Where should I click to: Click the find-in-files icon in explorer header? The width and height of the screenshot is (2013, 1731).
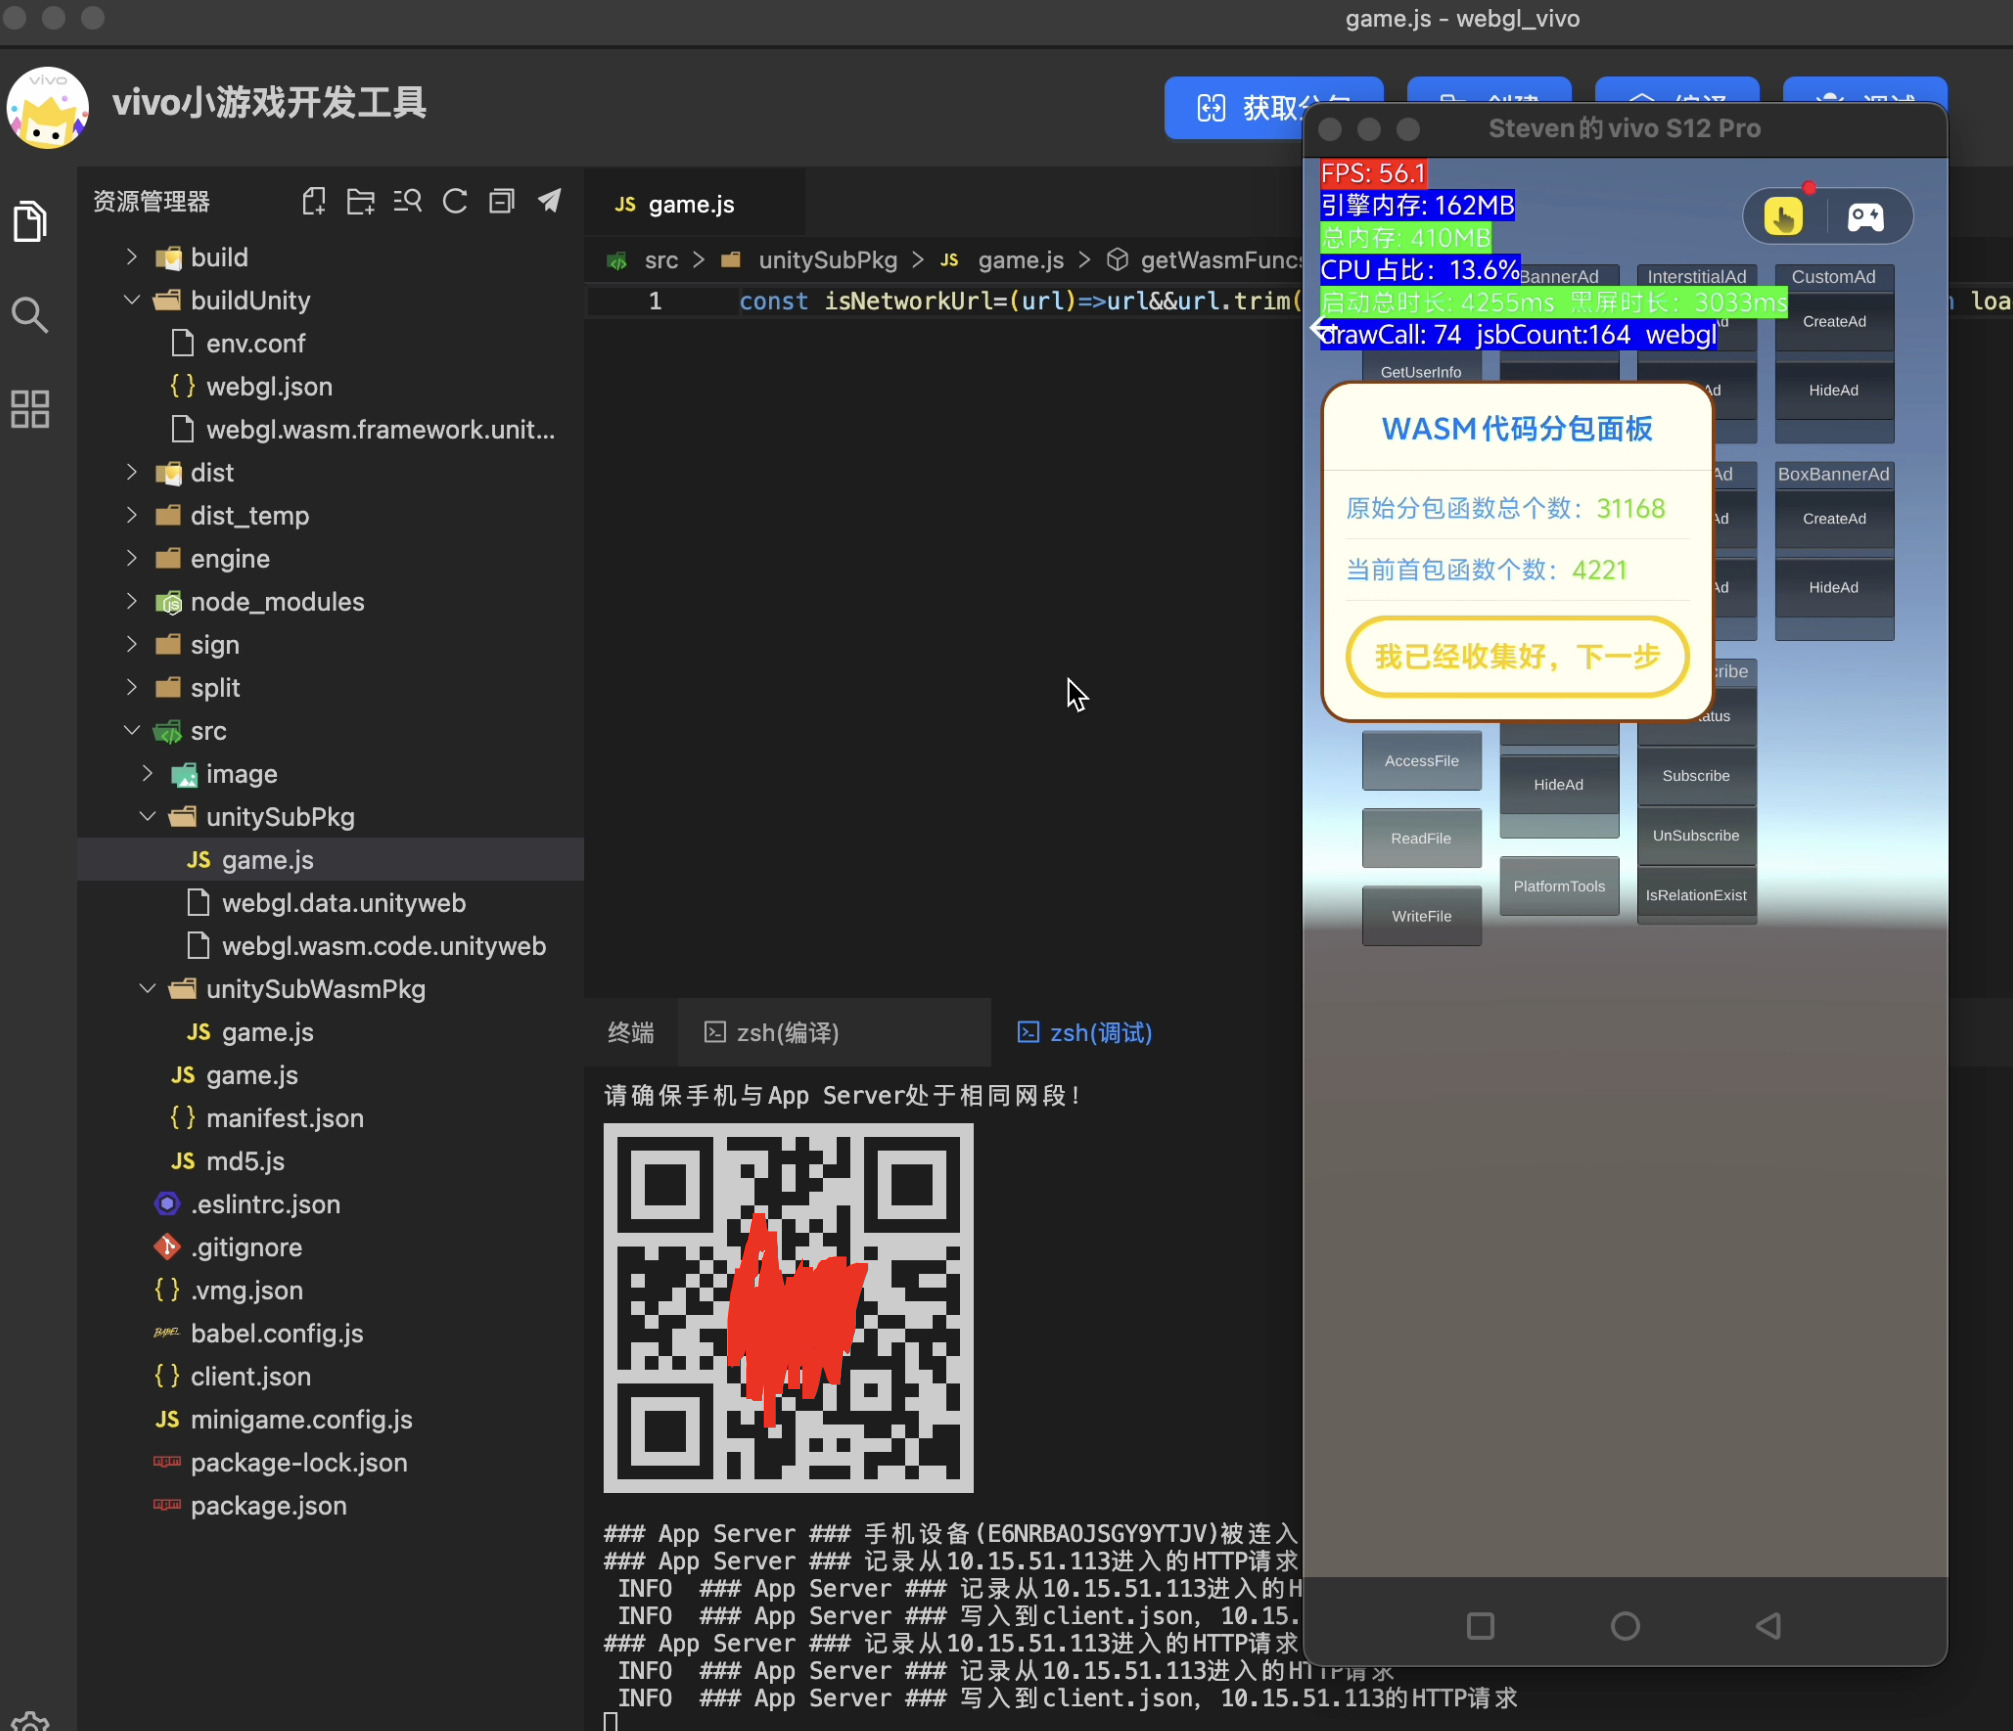408,201
